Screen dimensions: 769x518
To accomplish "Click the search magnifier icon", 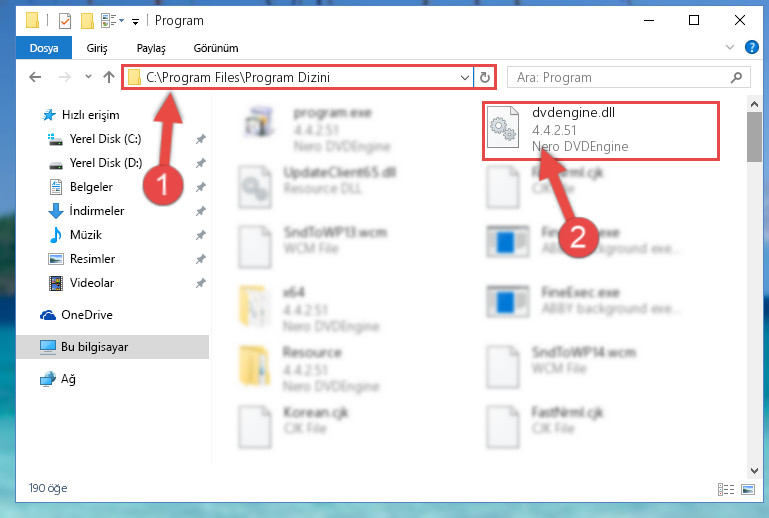I will [x=736, y=78].
